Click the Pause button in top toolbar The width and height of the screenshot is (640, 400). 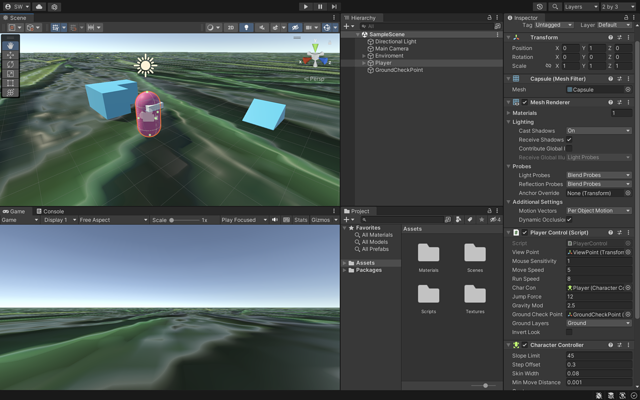tap(320, 7)
